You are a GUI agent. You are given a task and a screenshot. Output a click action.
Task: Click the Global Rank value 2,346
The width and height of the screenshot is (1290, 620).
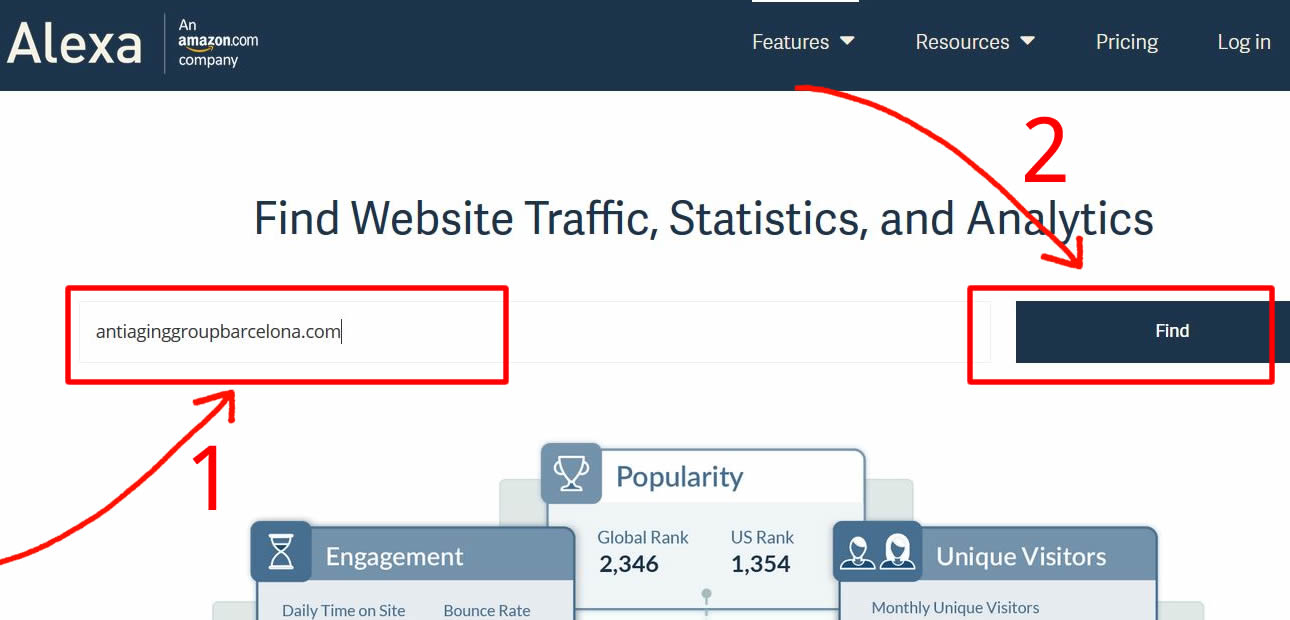[x=629, y=564]
